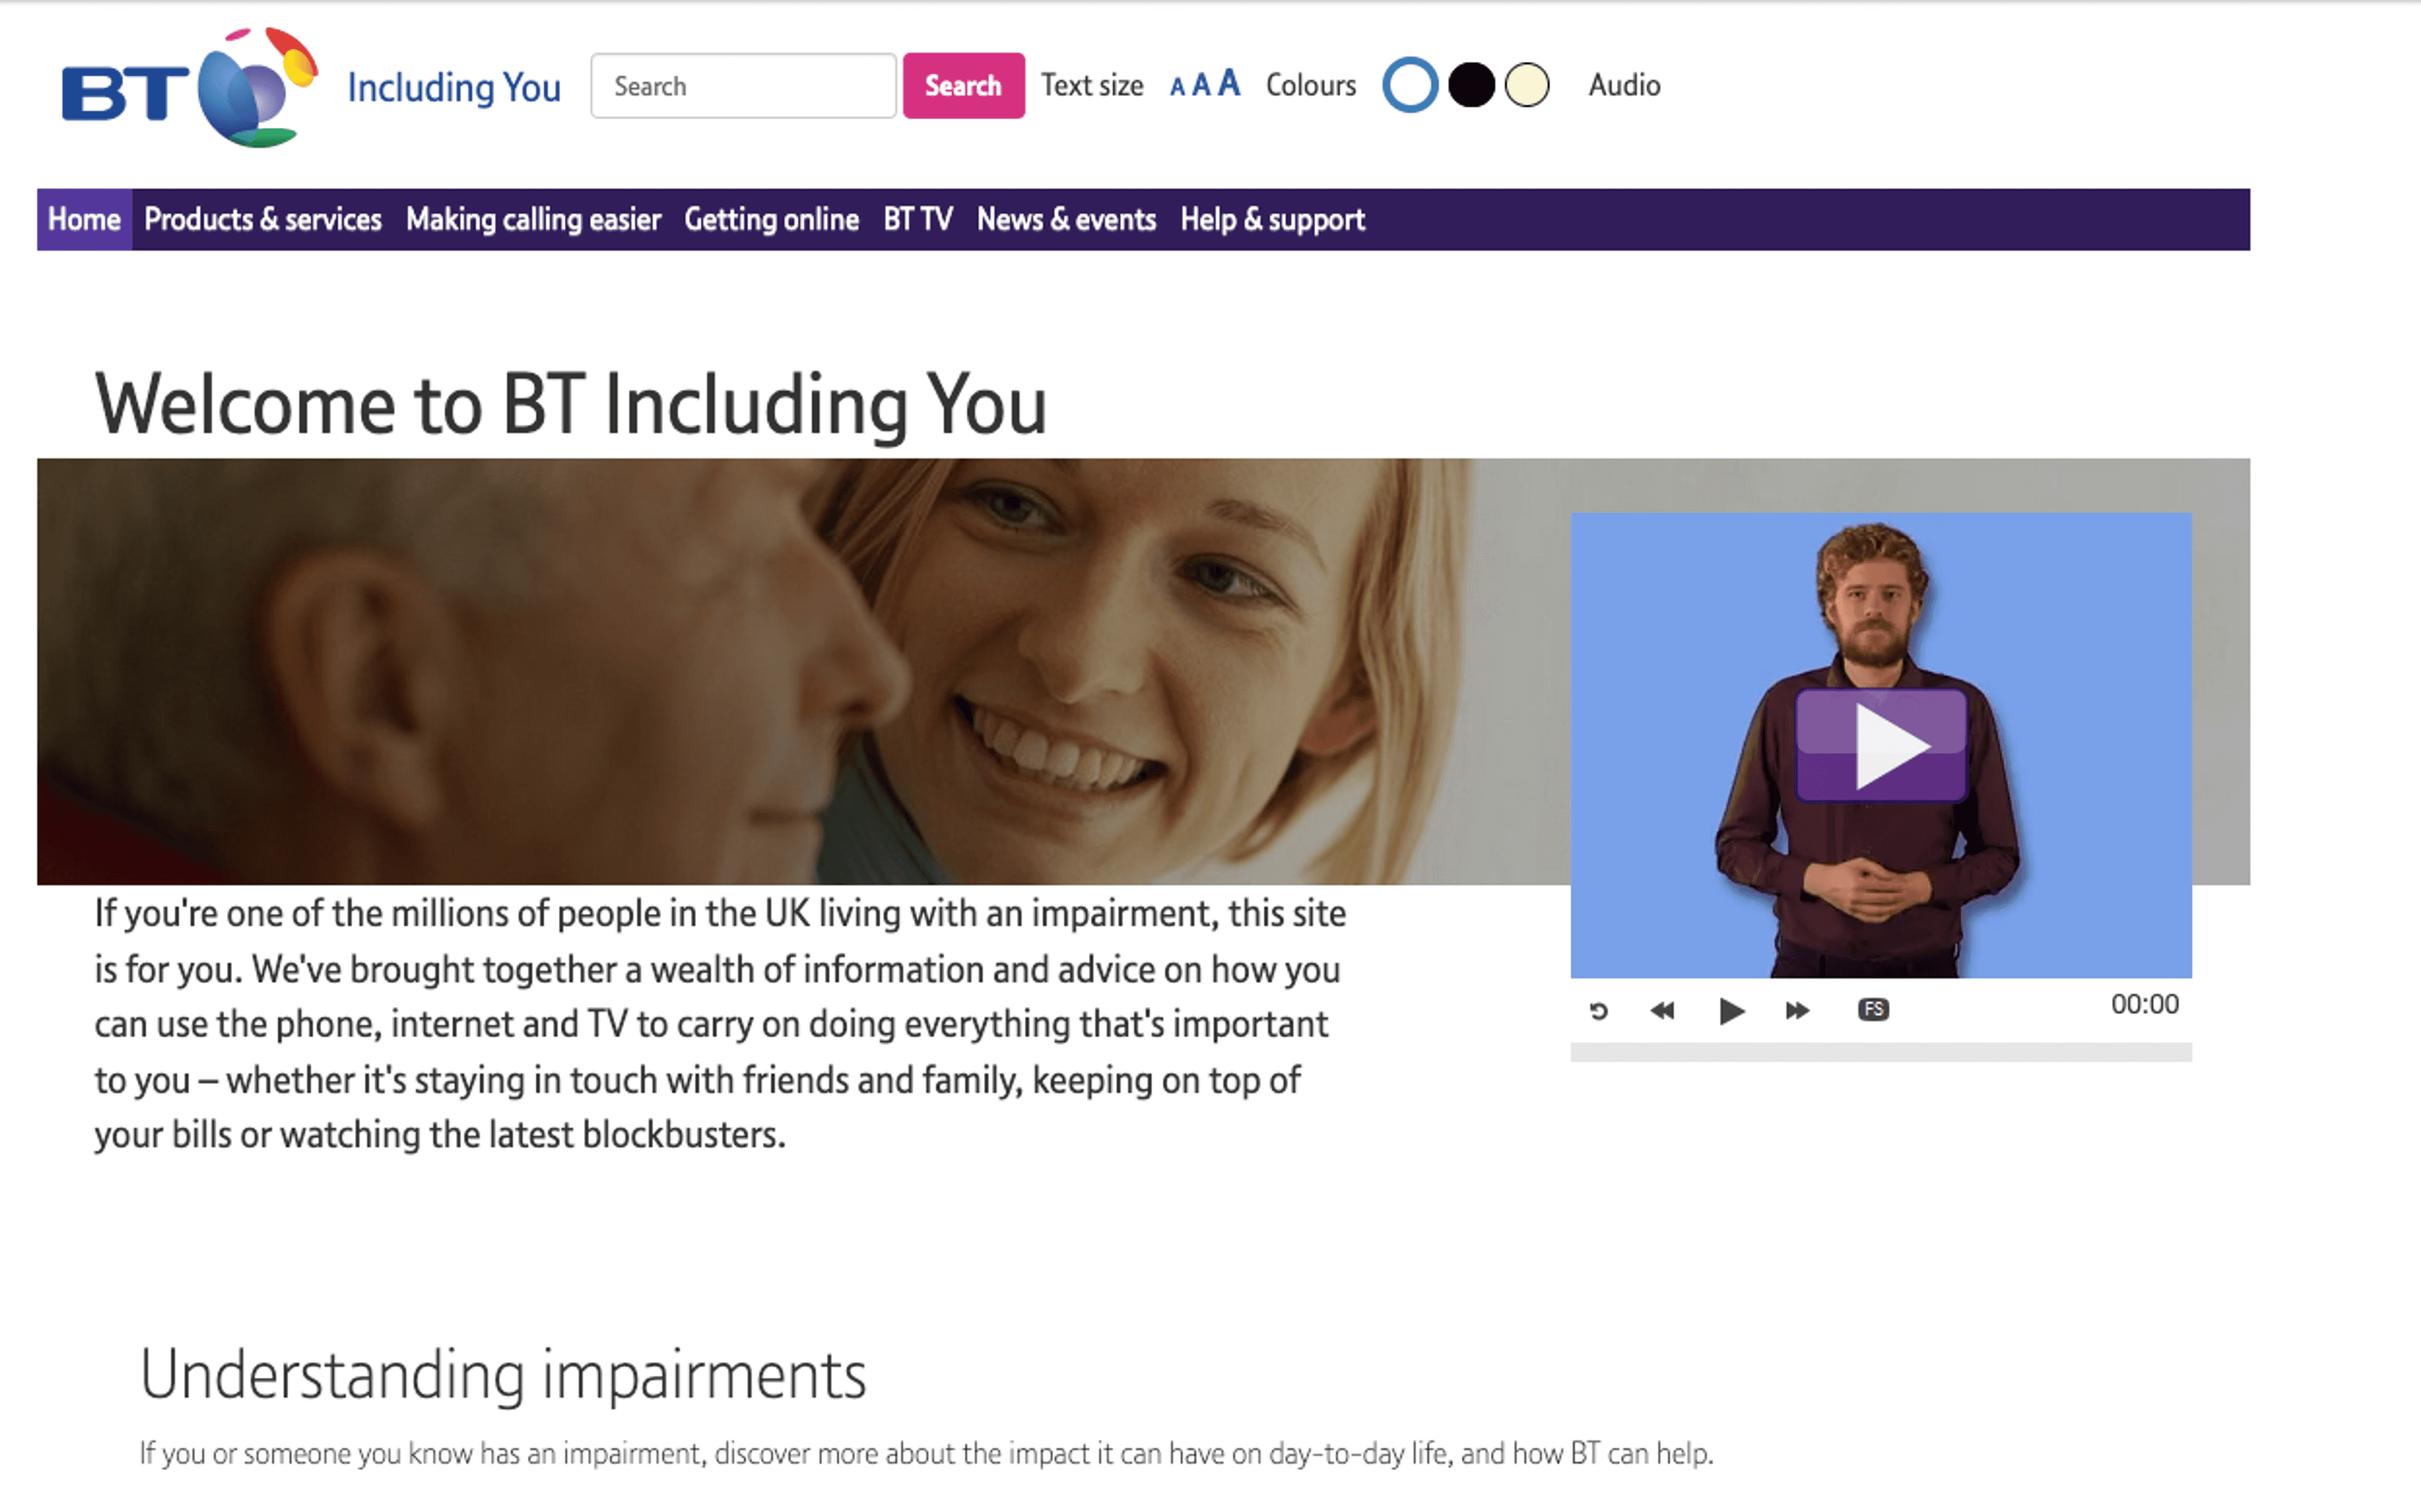The image size is (2421, 1512).
Task: Click the video progress bar
Action: coord(1881,1052)
